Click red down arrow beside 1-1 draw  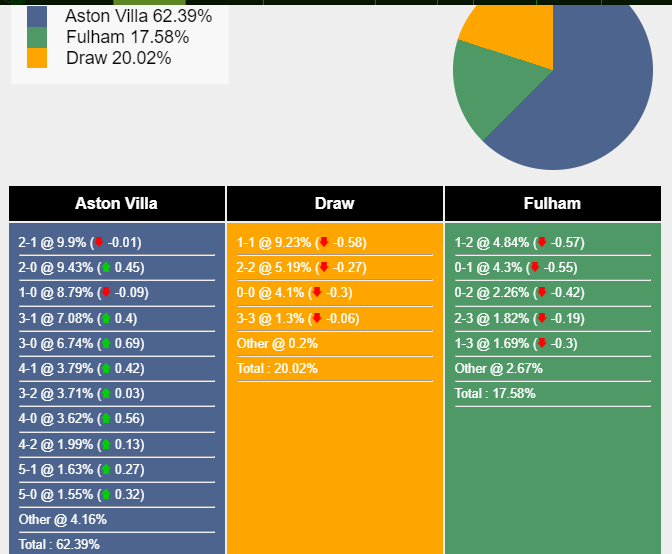tap(323, 243)
